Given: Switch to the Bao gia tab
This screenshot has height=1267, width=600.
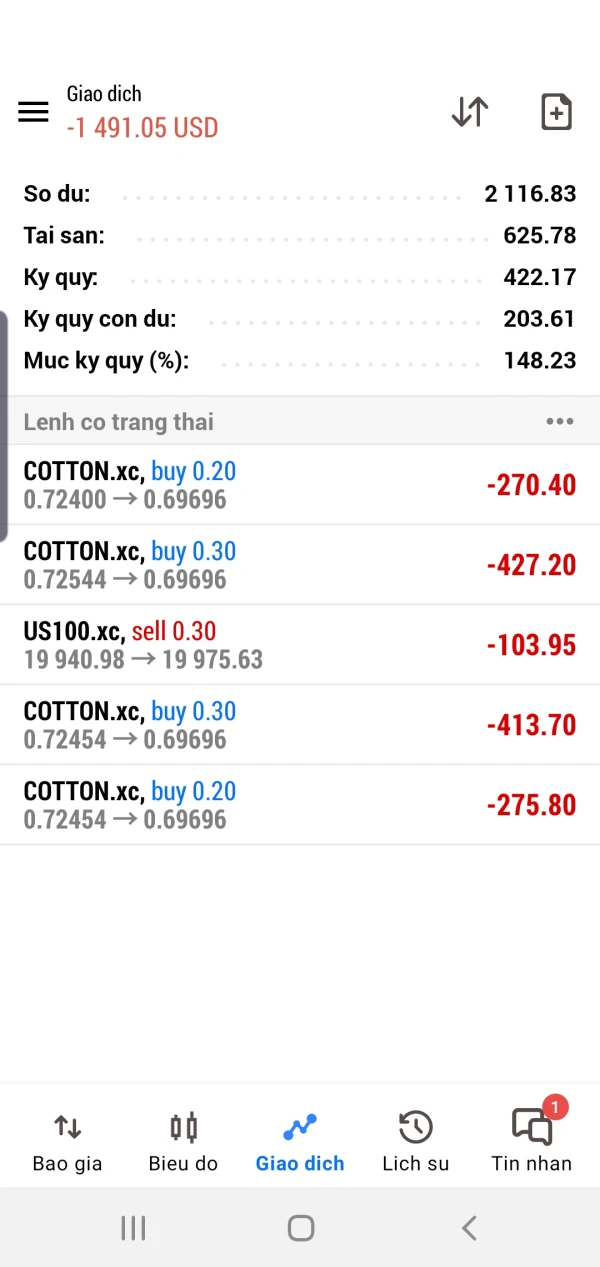Looking at the screenshot, I should click(x=67, y=1142).
